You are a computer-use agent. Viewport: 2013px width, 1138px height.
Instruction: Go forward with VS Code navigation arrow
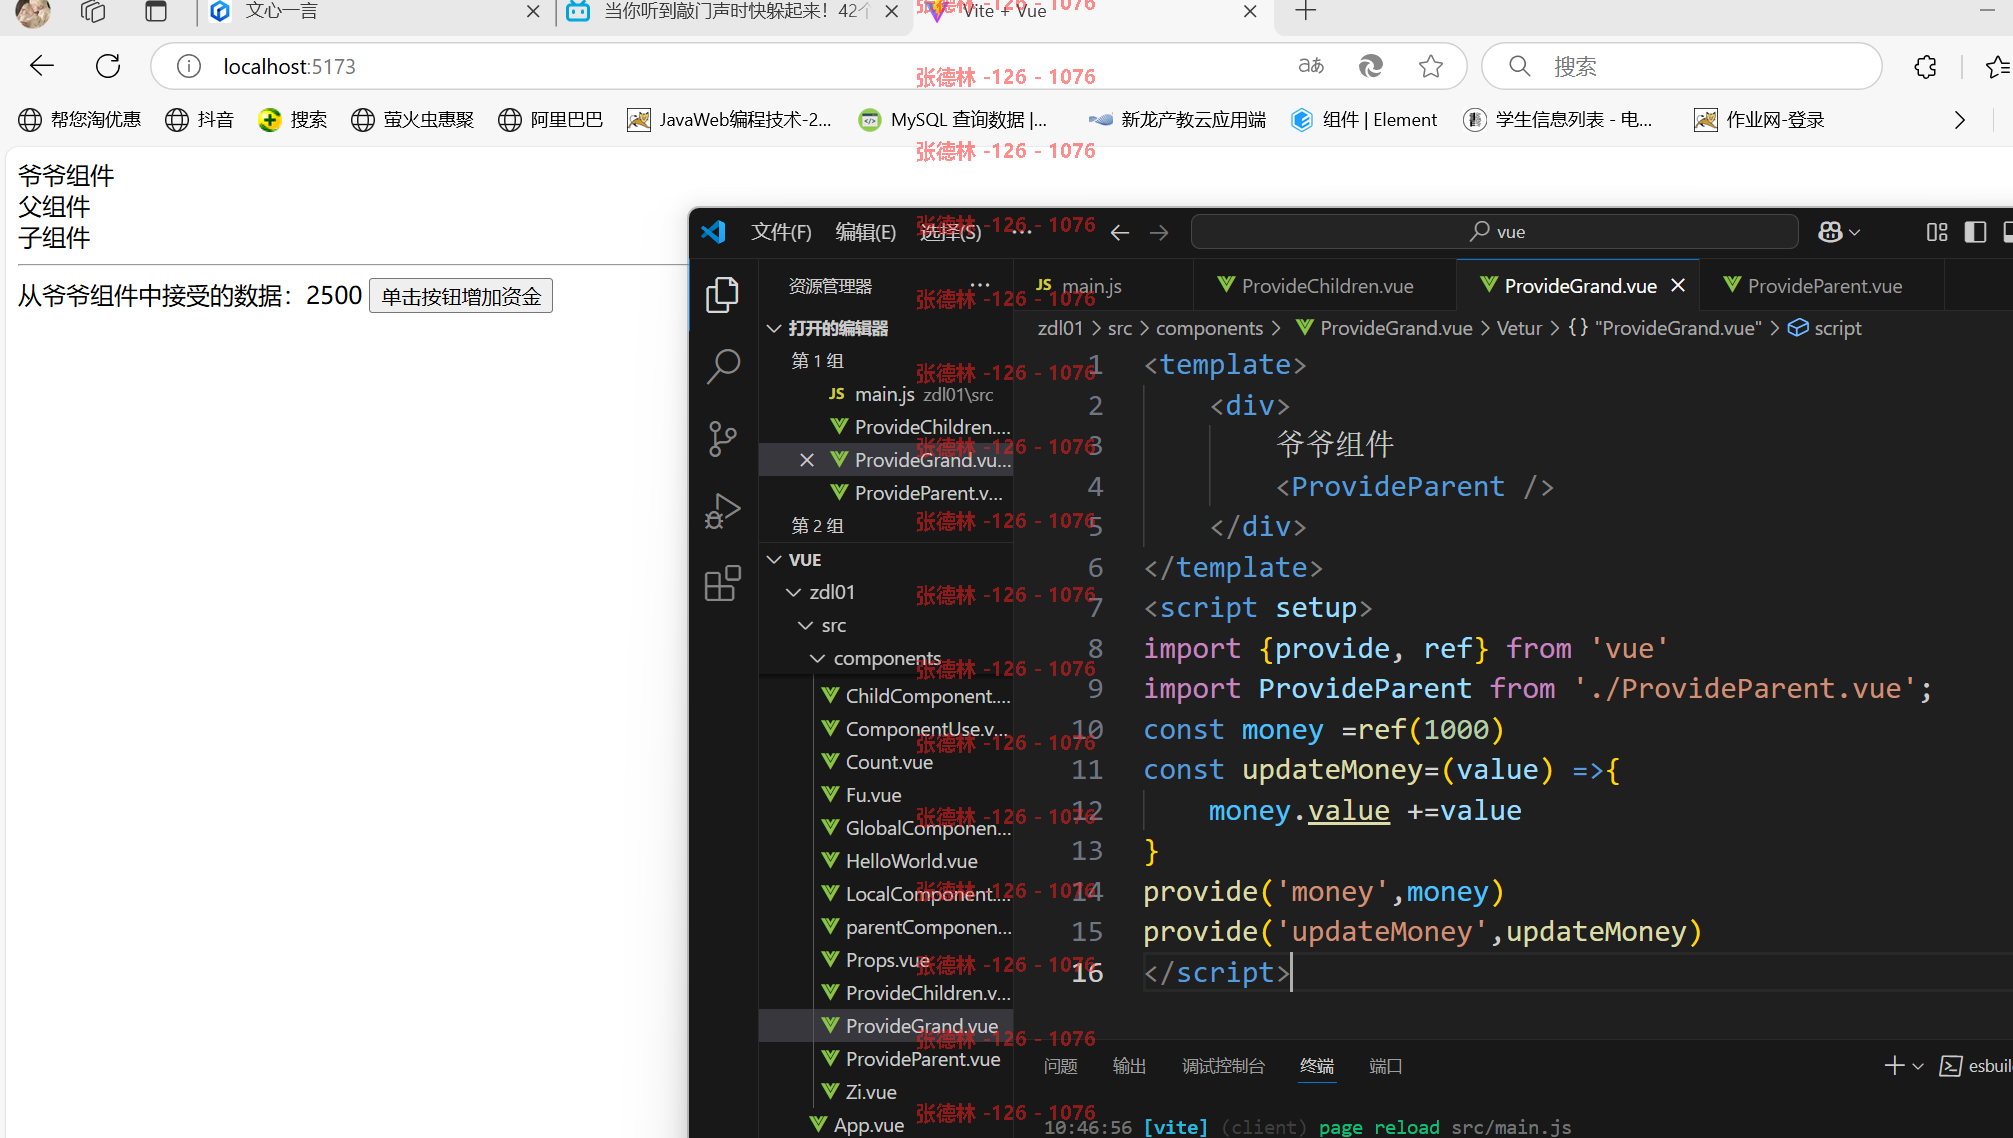pos(1159,232)
